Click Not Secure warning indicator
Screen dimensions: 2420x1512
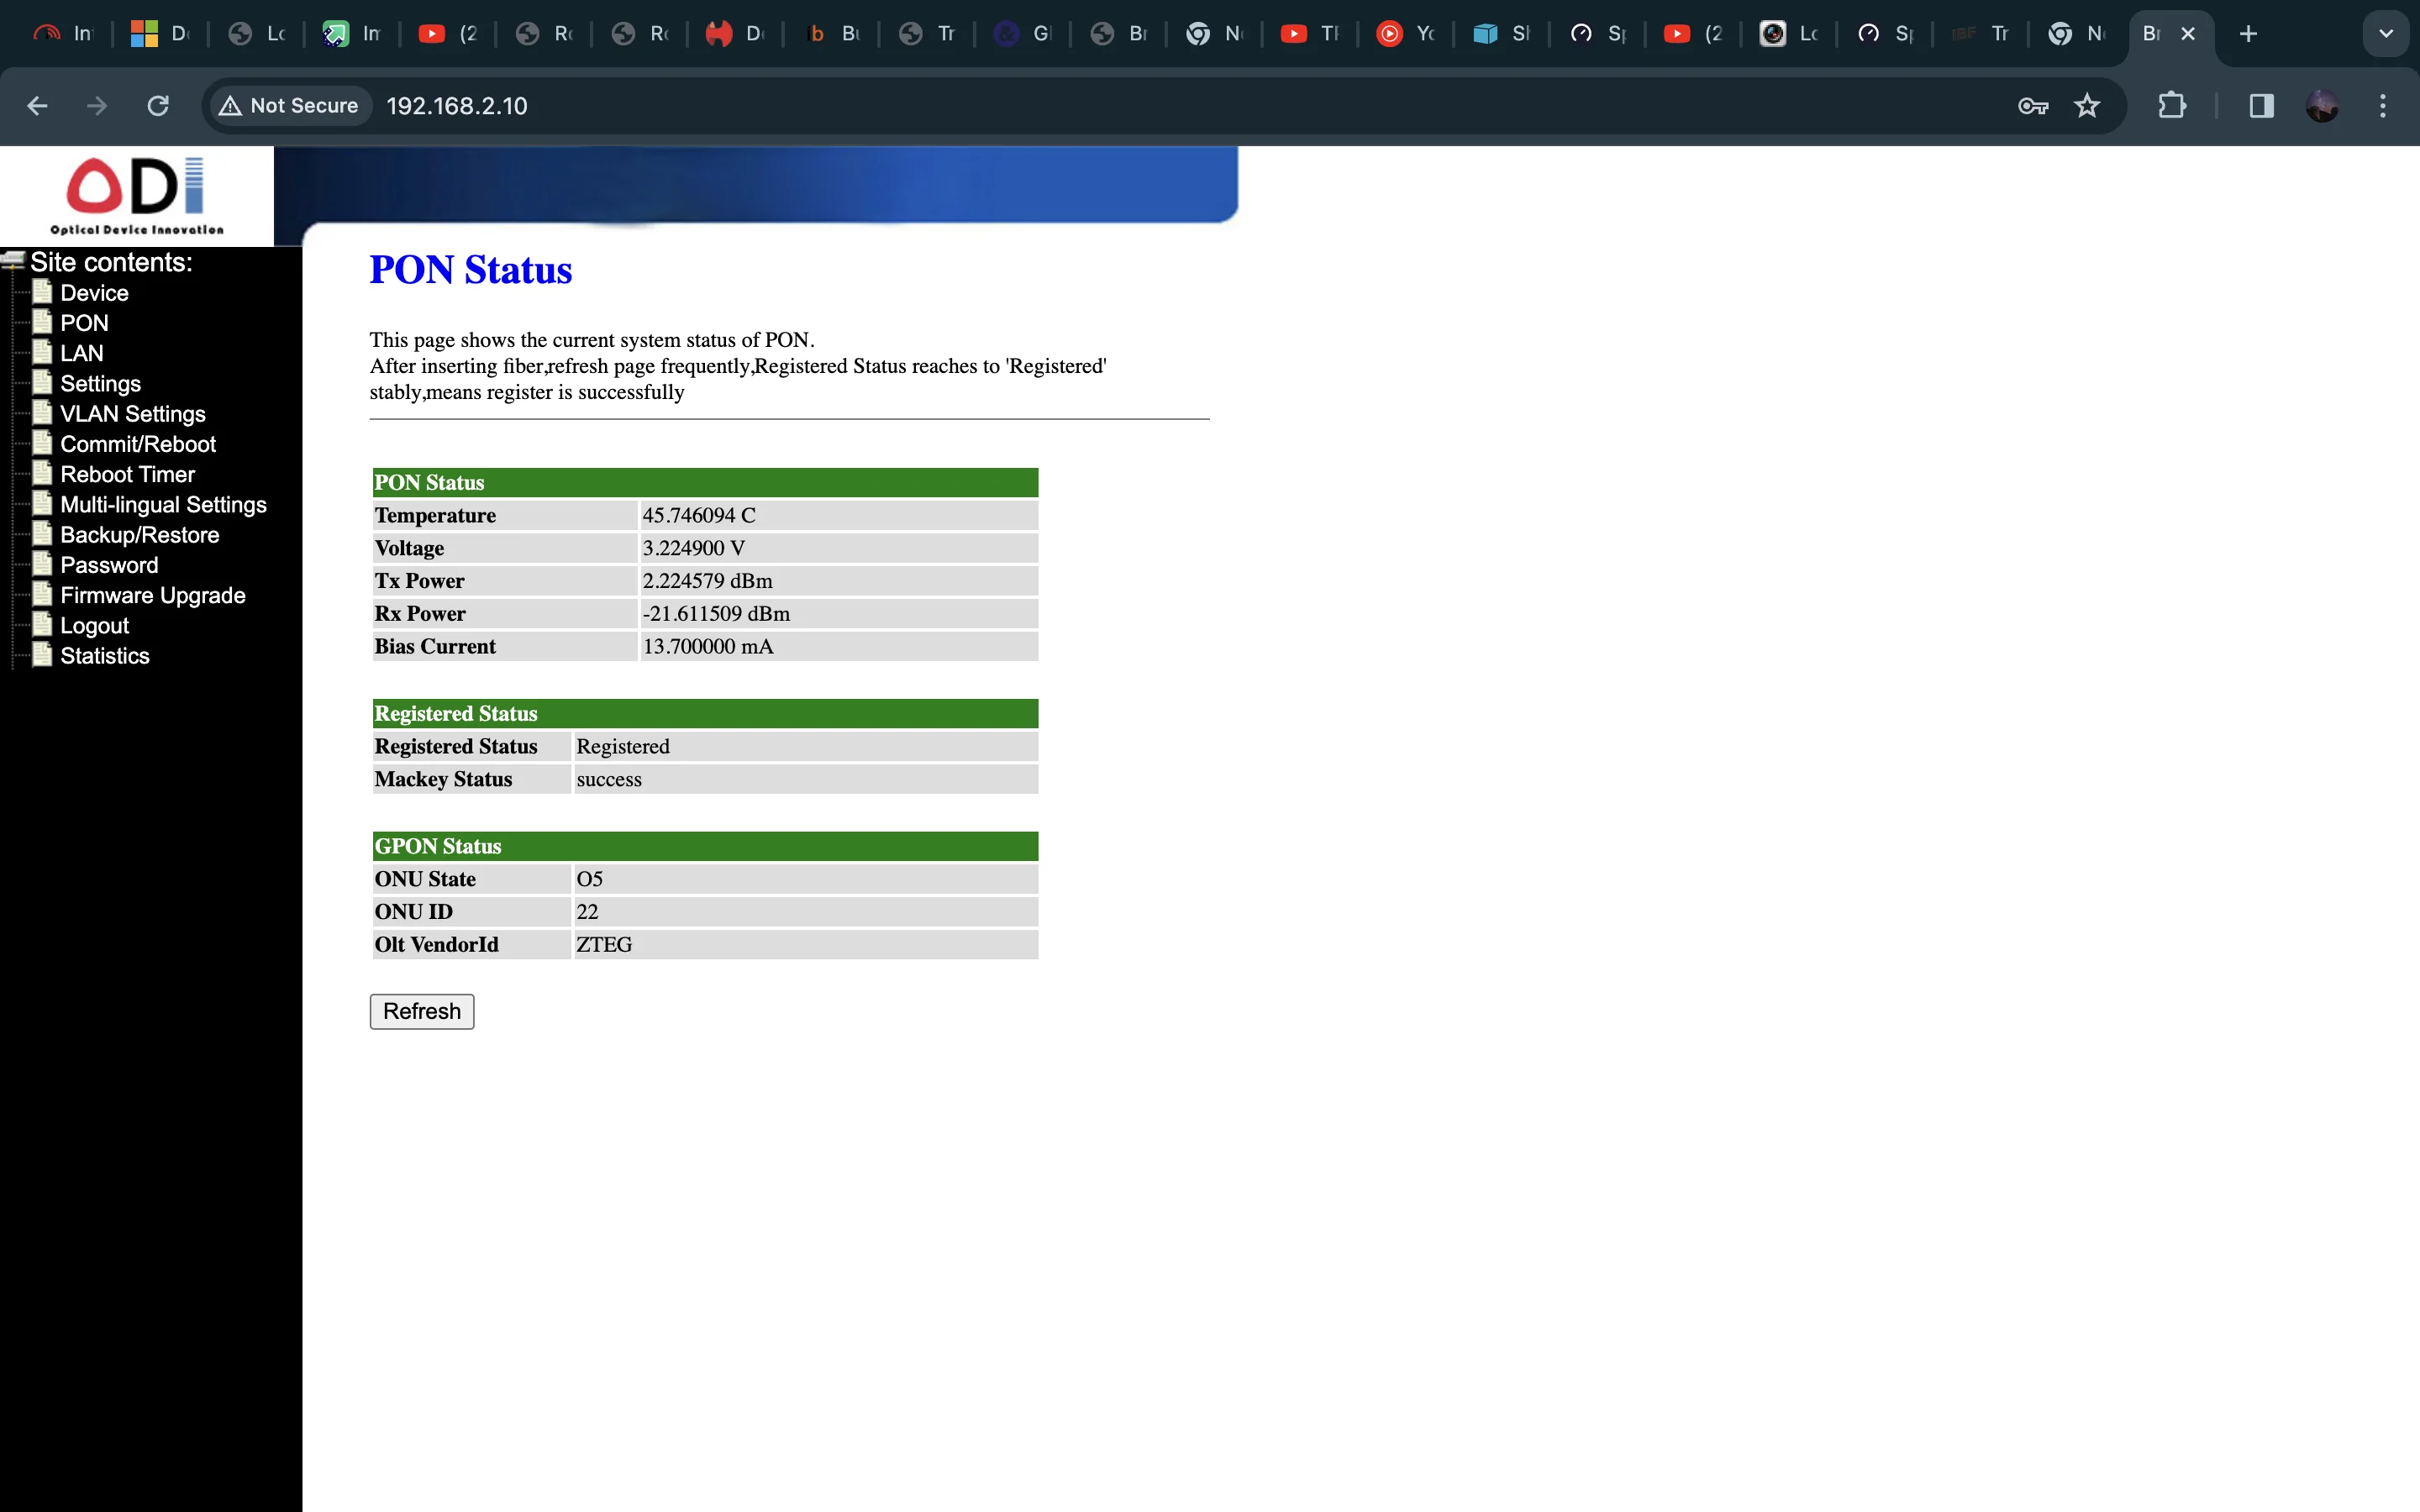click(292, 106)
